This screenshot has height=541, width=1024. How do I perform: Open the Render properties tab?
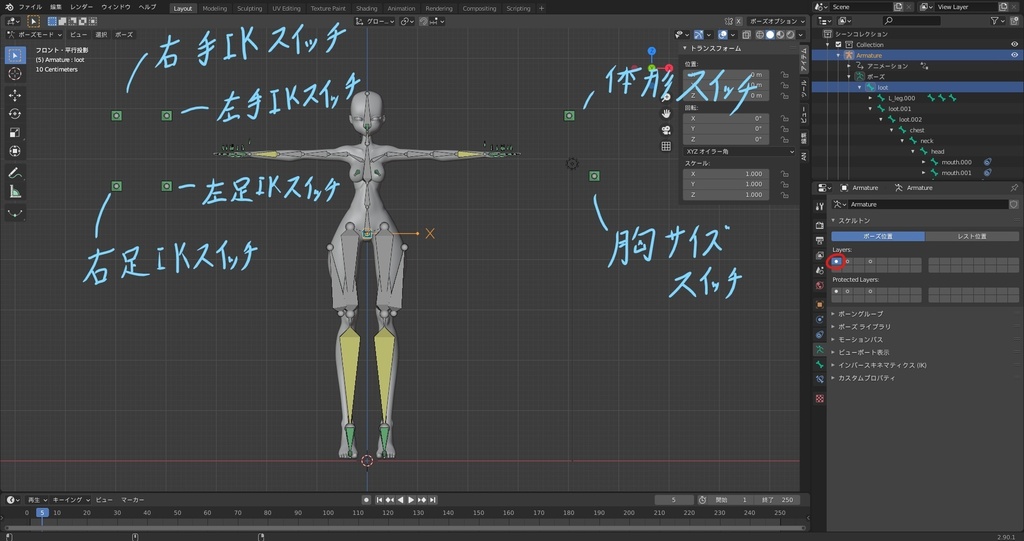tap(820, 225)
